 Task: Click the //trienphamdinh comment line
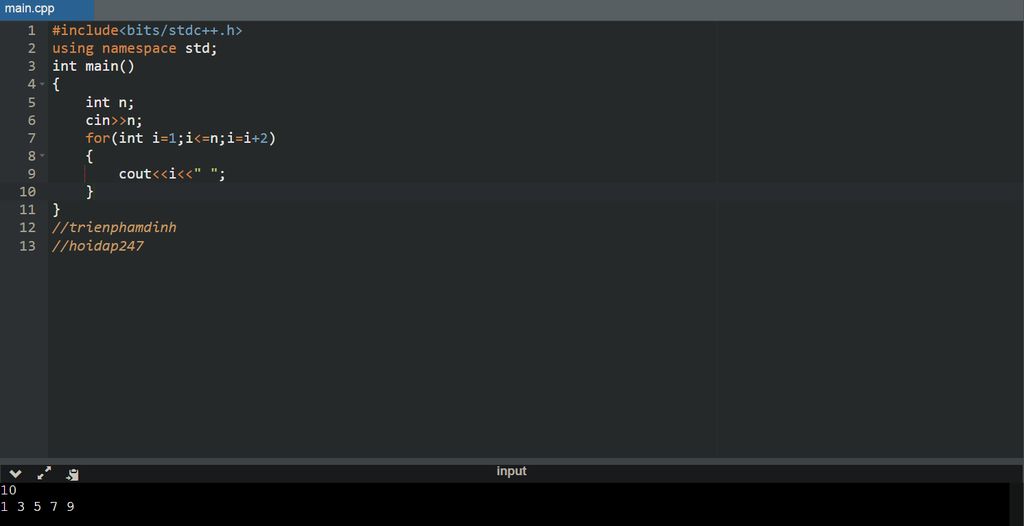(x=114, y=228)
